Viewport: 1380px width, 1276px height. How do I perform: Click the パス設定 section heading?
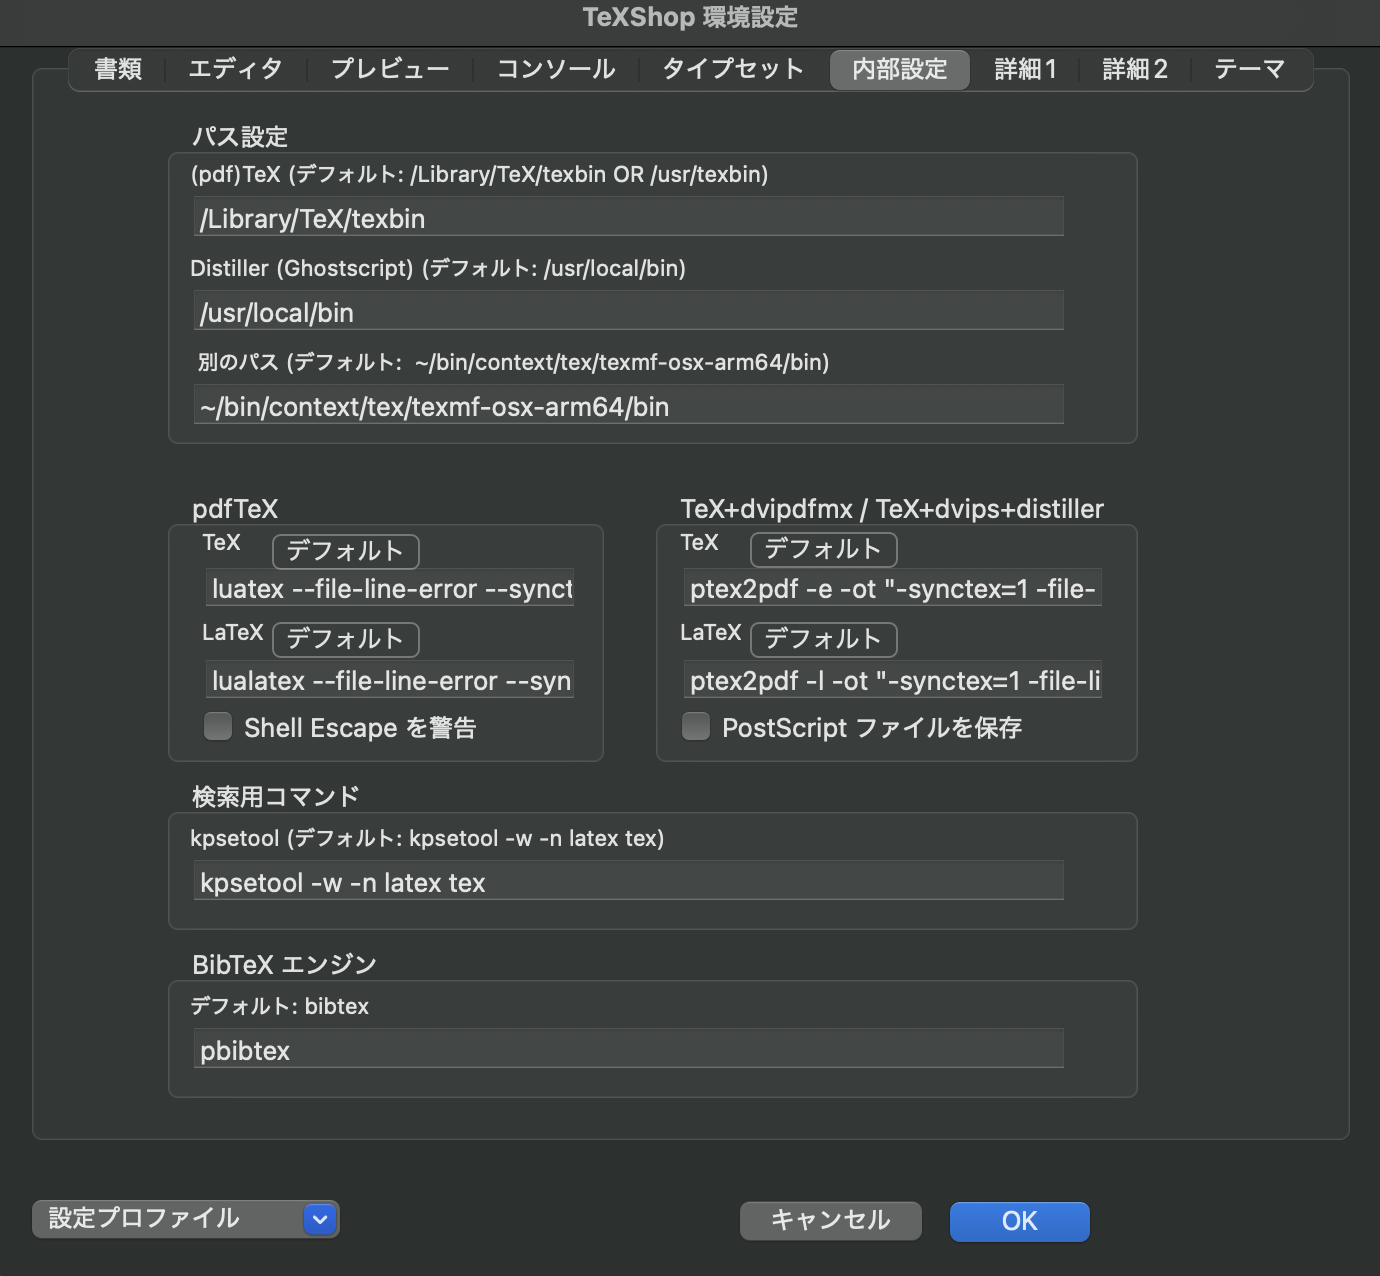pyautogui.click(x=240, y=137)
